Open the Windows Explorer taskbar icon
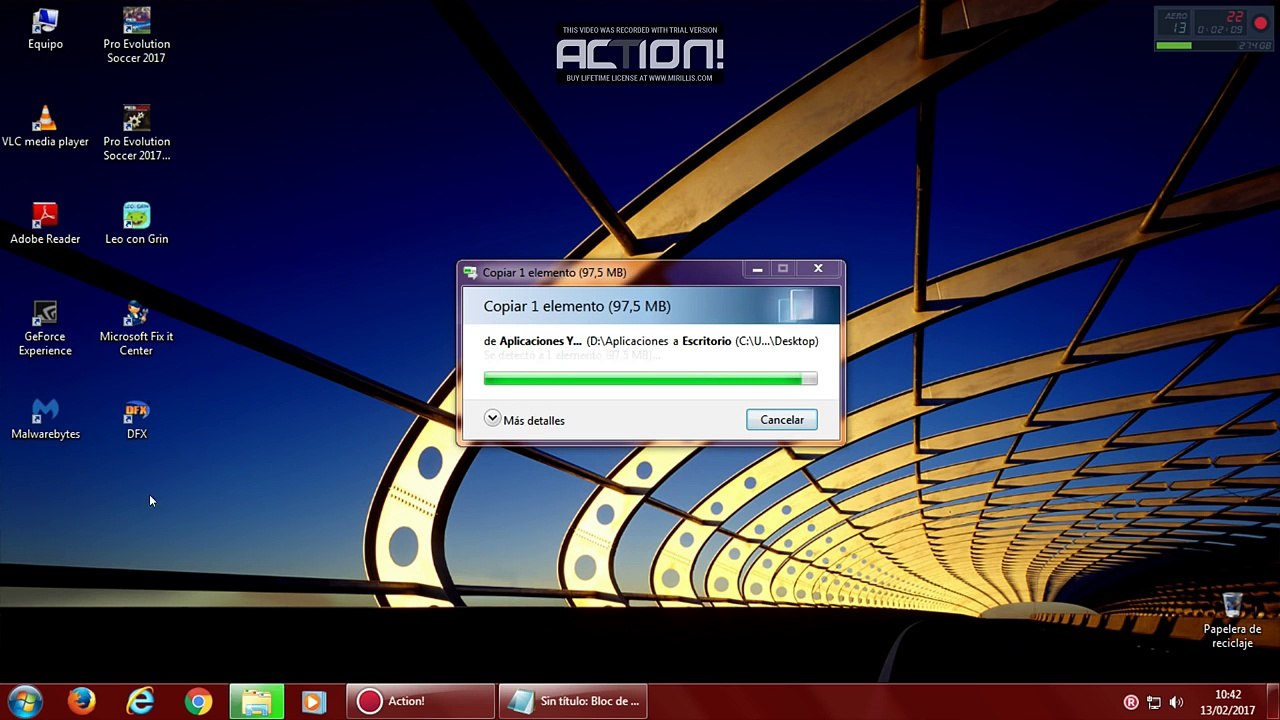 click(x=257, y=701)
